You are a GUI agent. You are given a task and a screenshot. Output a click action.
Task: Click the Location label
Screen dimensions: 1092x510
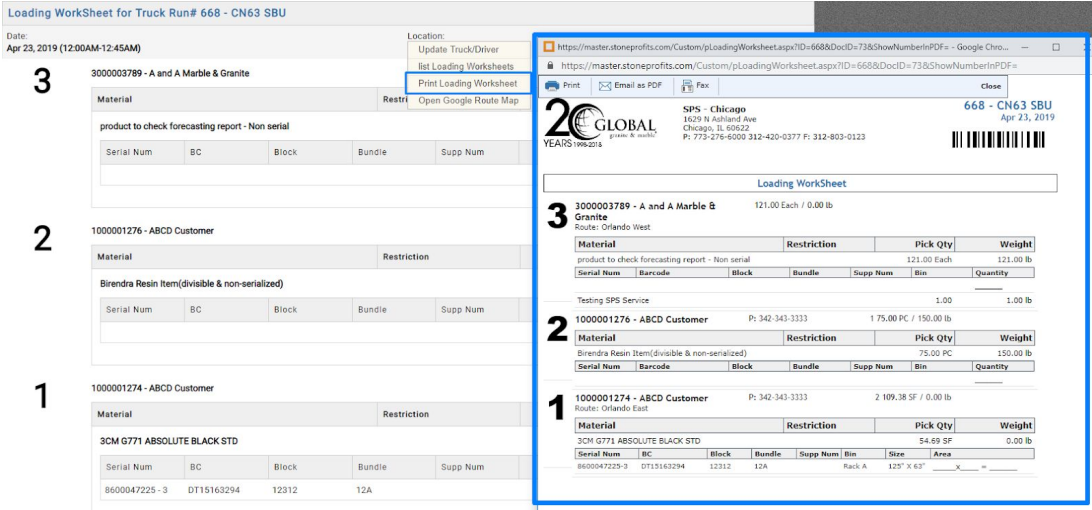pos(426,36)
